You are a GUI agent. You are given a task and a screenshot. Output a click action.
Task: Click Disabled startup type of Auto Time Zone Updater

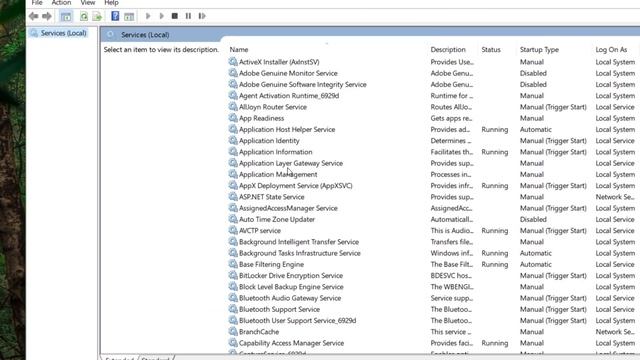tap(533, 219)
